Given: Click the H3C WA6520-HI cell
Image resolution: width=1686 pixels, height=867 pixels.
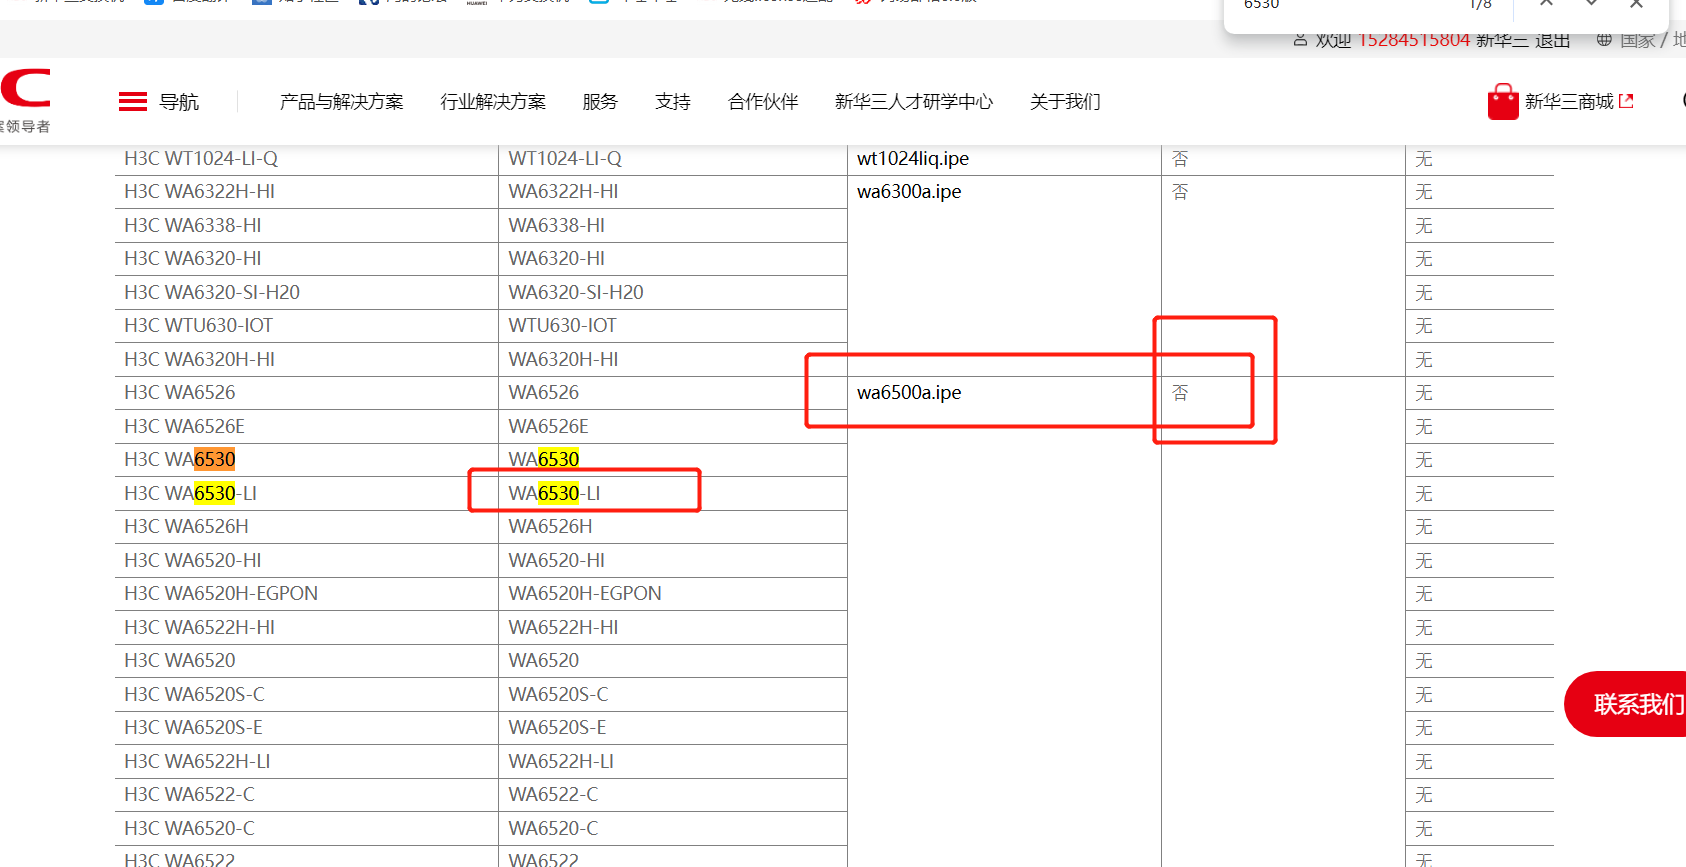Looking at the screenshot, I should point(192,561).
